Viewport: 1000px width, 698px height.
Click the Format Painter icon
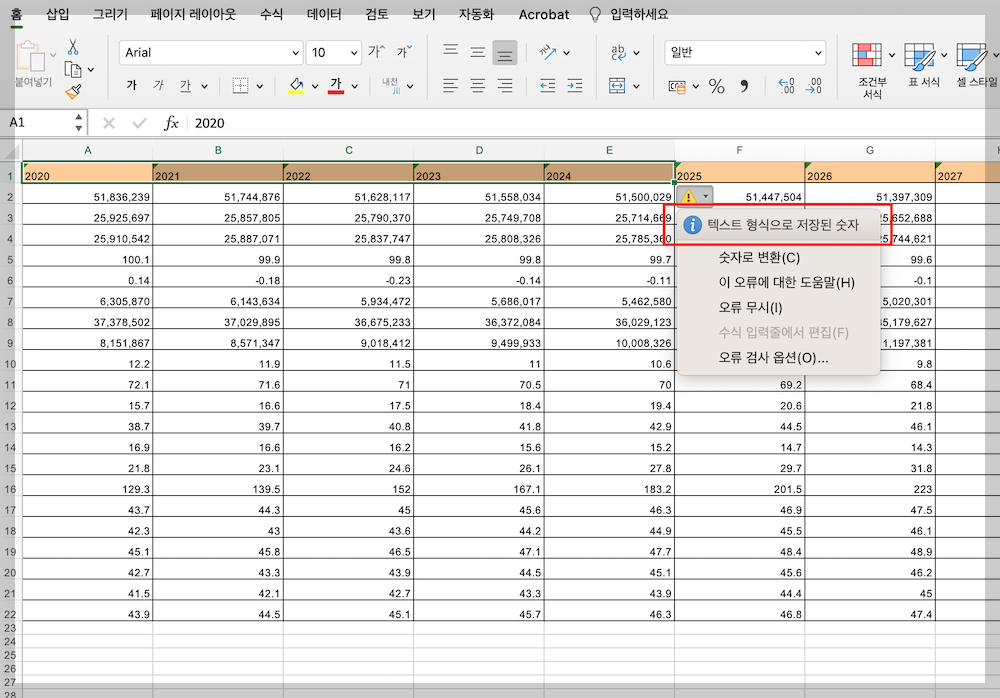pyautogui.click(x=72, y=93)
